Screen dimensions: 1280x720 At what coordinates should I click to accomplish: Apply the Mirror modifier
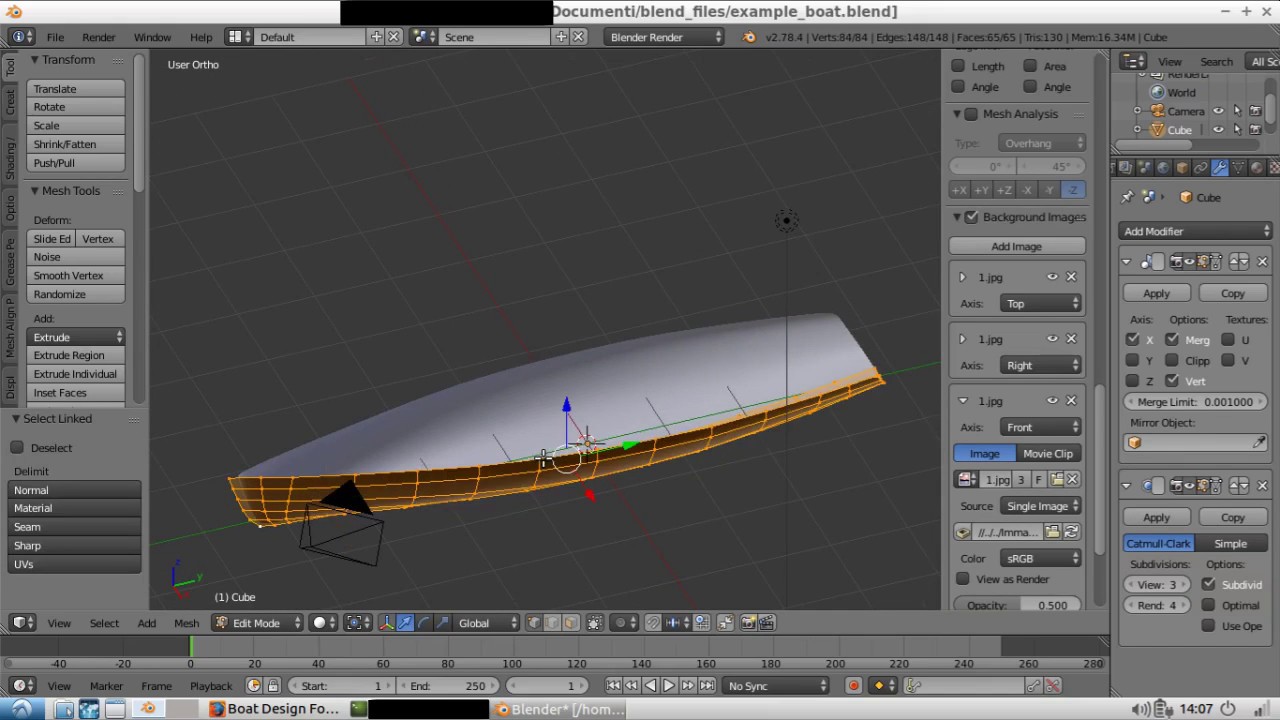(1156, 293)
